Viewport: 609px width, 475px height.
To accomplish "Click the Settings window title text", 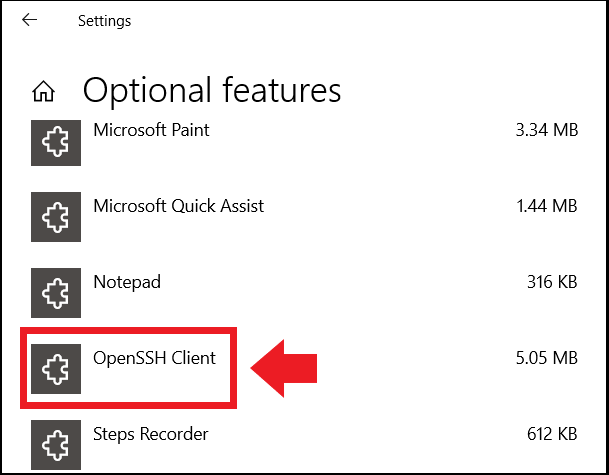I will [x=104, y=20].
